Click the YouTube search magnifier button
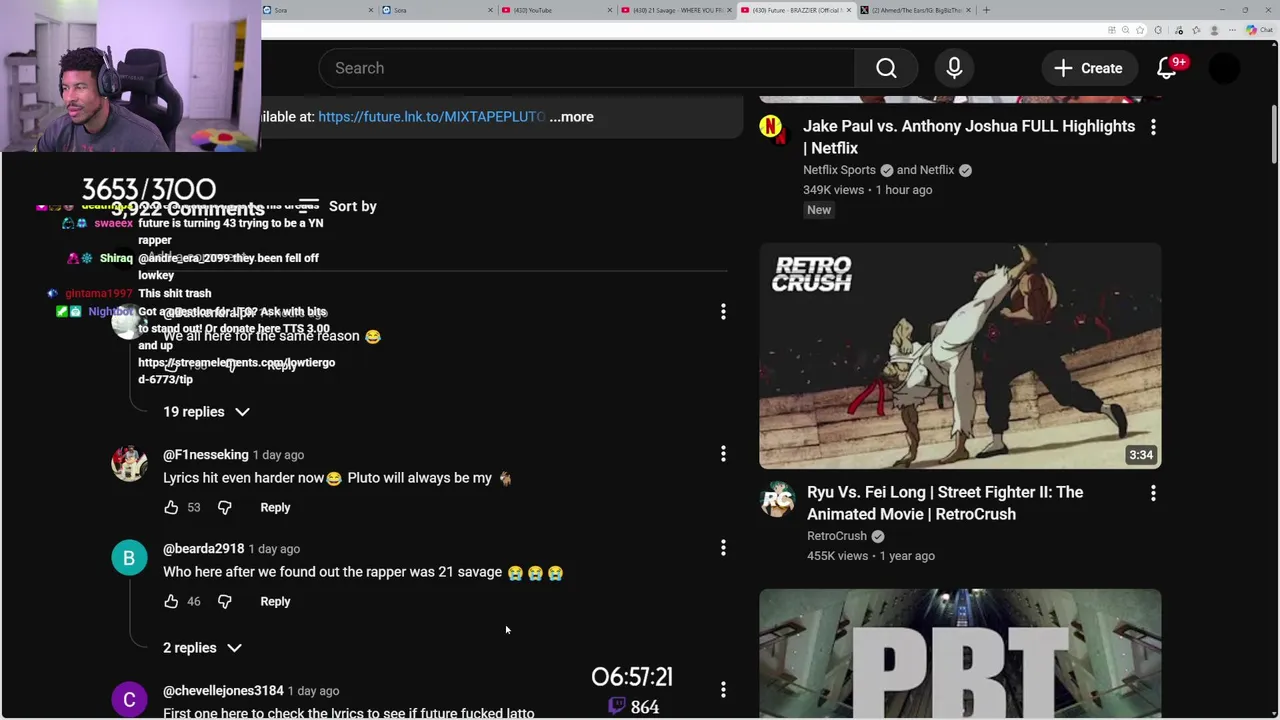Screen dimensions: 1280x720 [x=886, y=68]
